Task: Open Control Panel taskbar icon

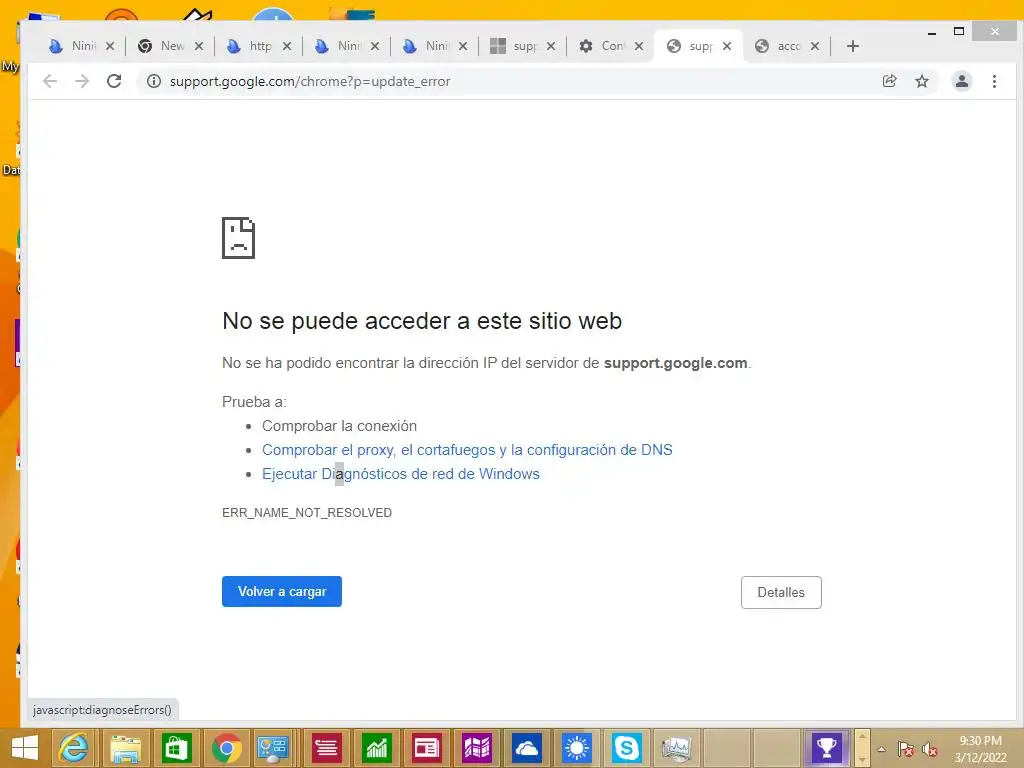Action: click(x=273, y=748)
